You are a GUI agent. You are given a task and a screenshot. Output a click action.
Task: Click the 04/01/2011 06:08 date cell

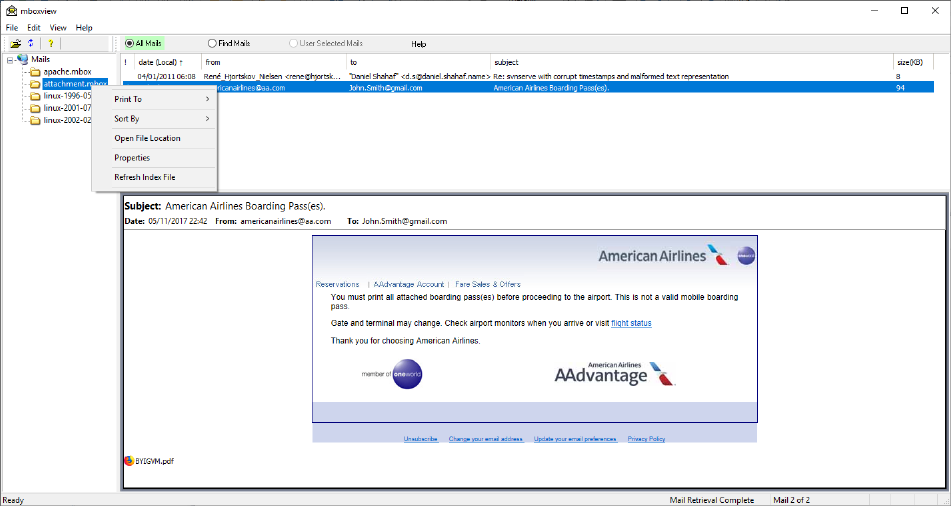click(x=166, y=76)
